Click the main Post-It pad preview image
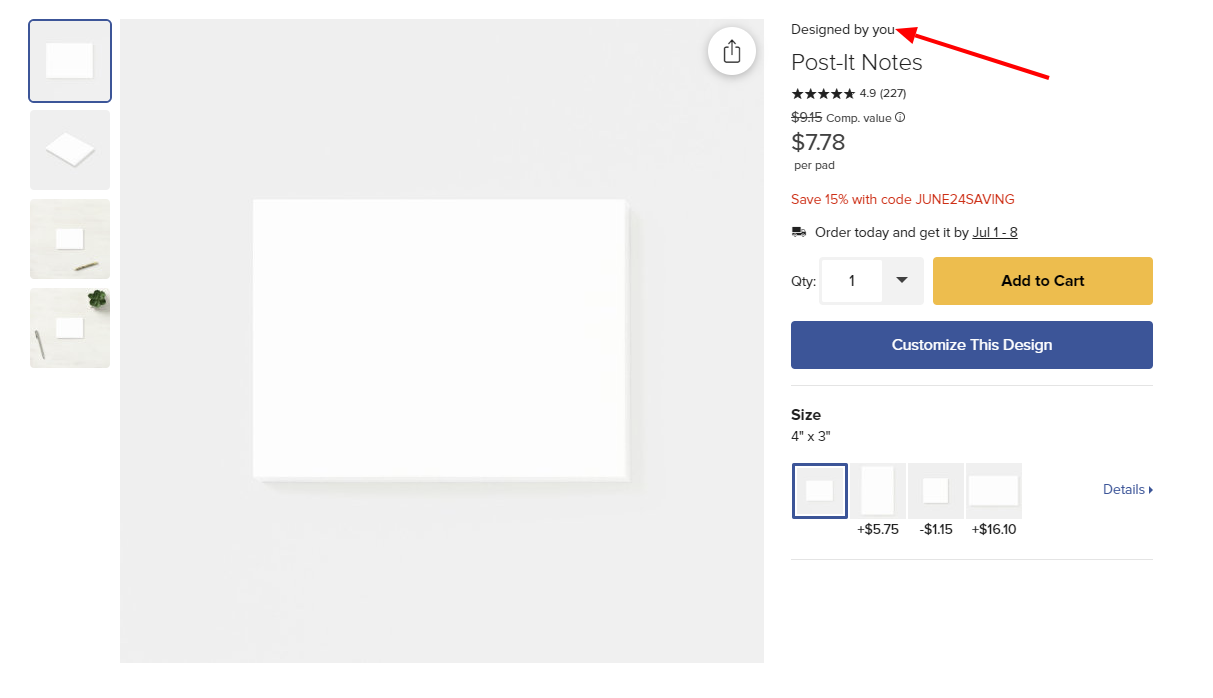Viewport: 1213px width, 698px height. (442, 341)
